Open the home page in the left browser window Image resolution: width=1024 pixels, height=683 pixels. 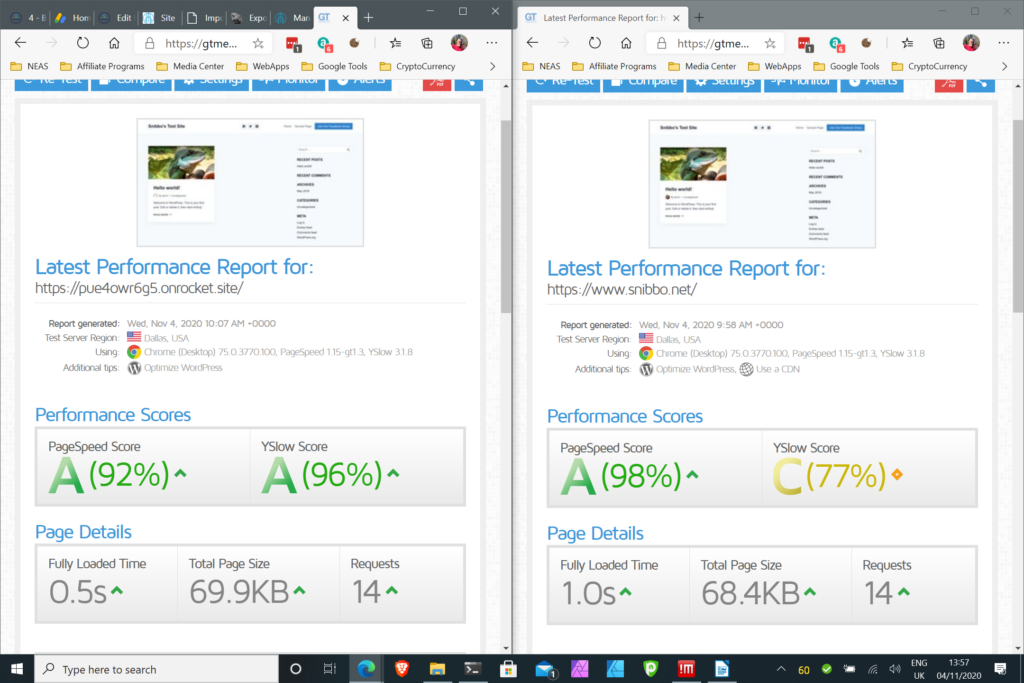[x=114, y=43]
